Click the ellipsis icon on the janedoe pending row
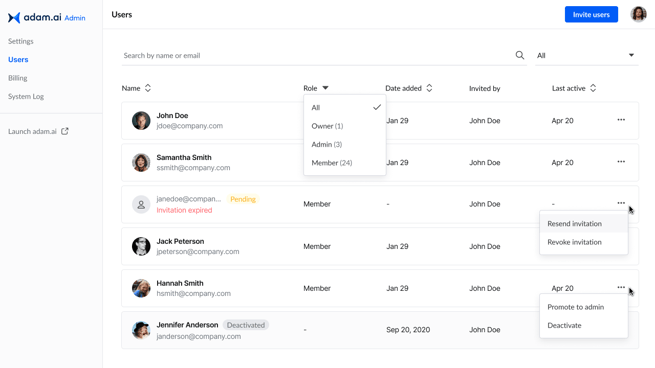Screen dimensions: 655x368 [x=621, y=203]
